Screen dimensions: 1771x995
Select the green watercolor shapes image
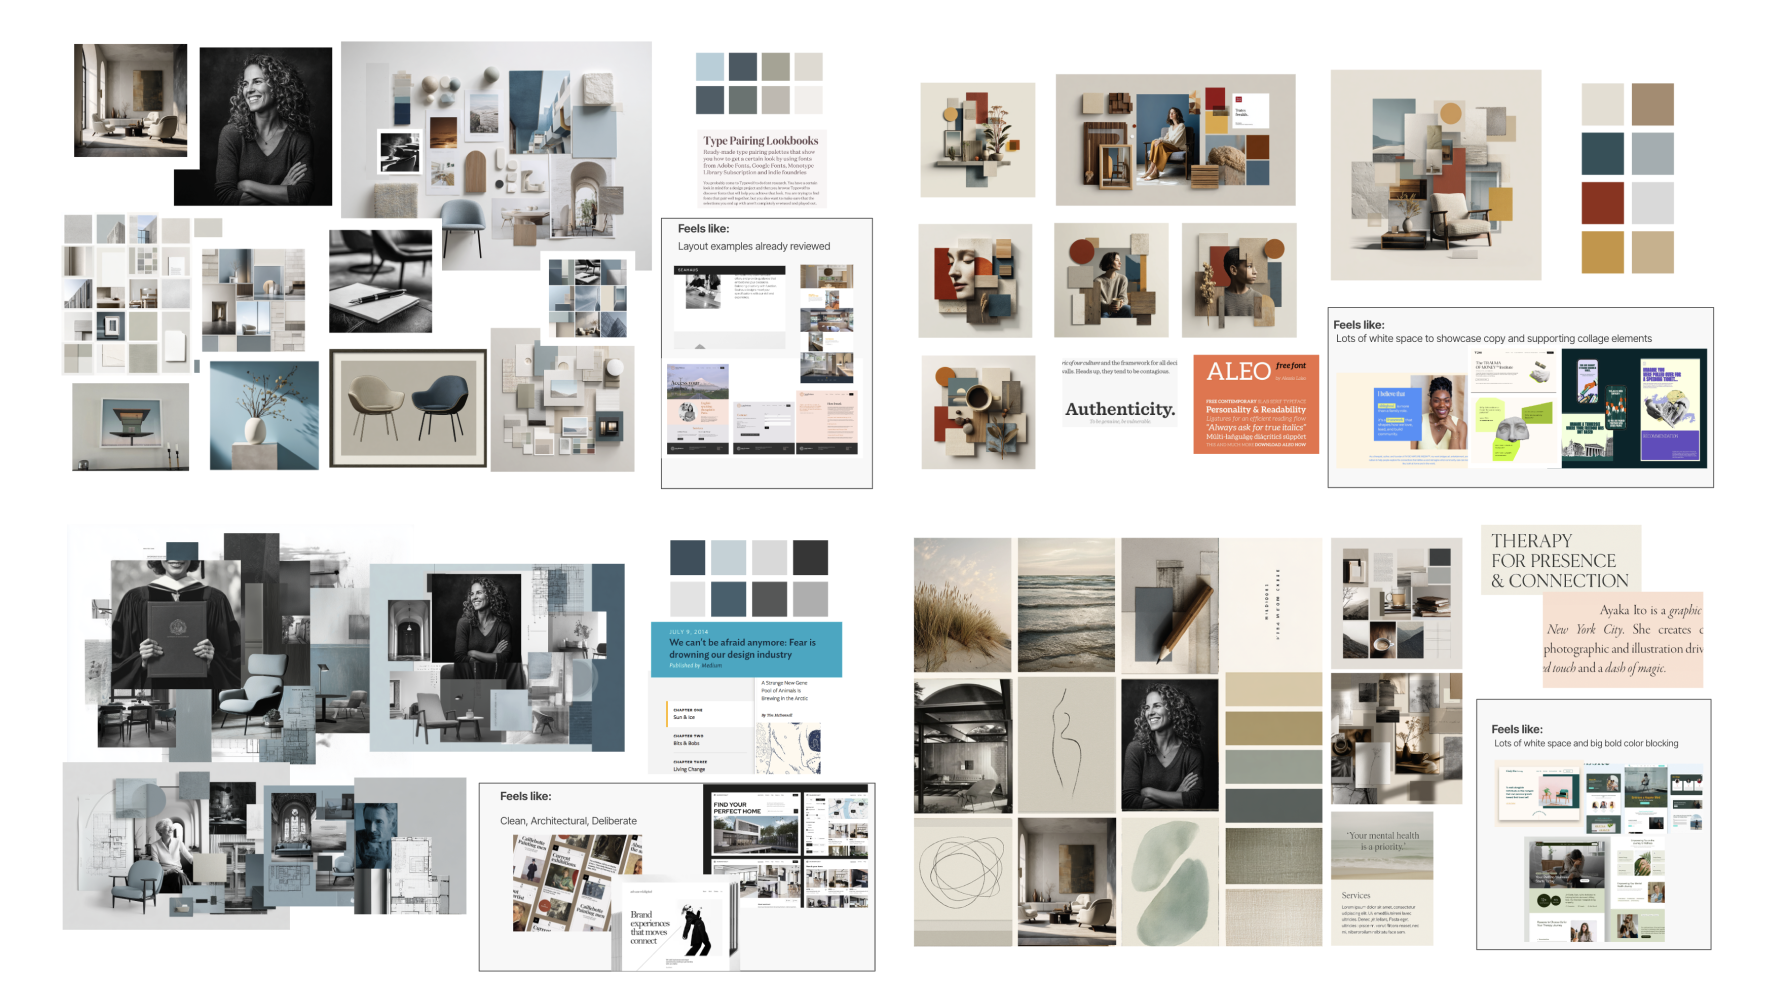1169,882
